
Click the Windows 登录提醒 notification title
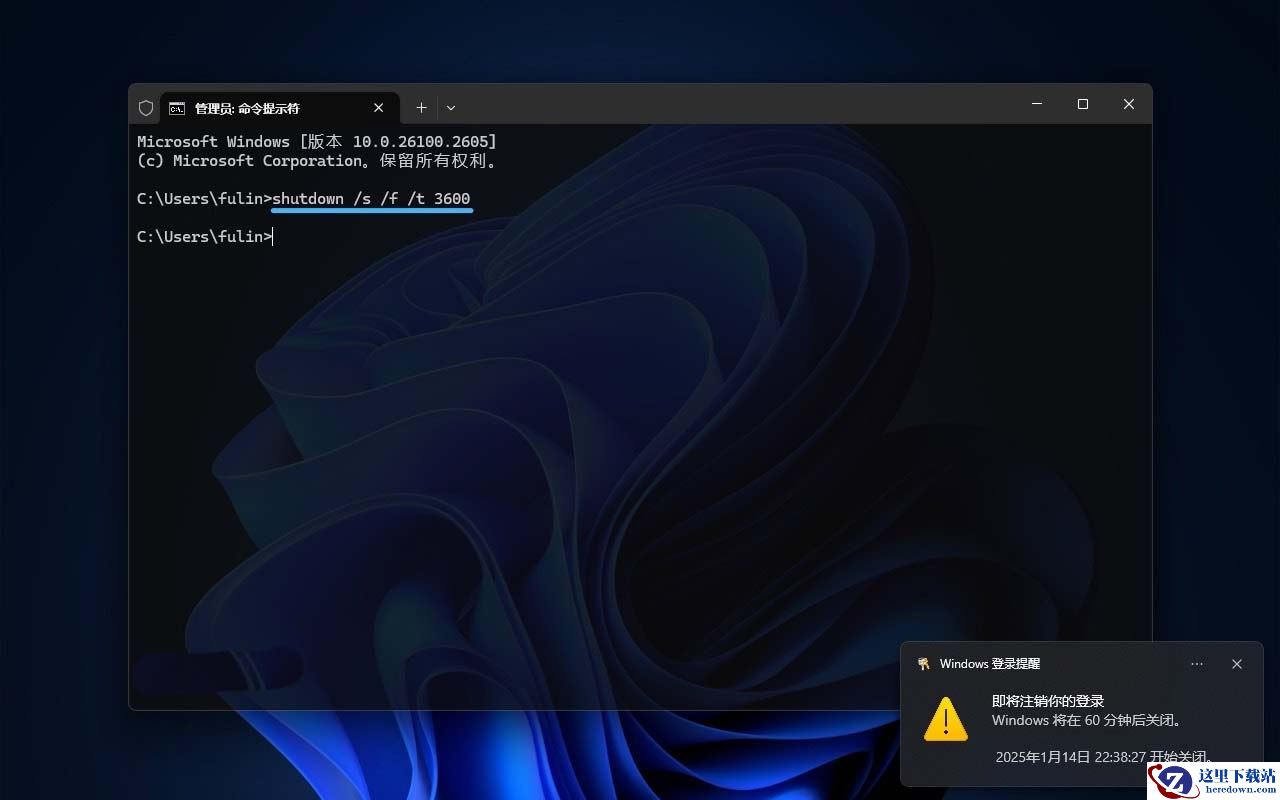point(990,664)
